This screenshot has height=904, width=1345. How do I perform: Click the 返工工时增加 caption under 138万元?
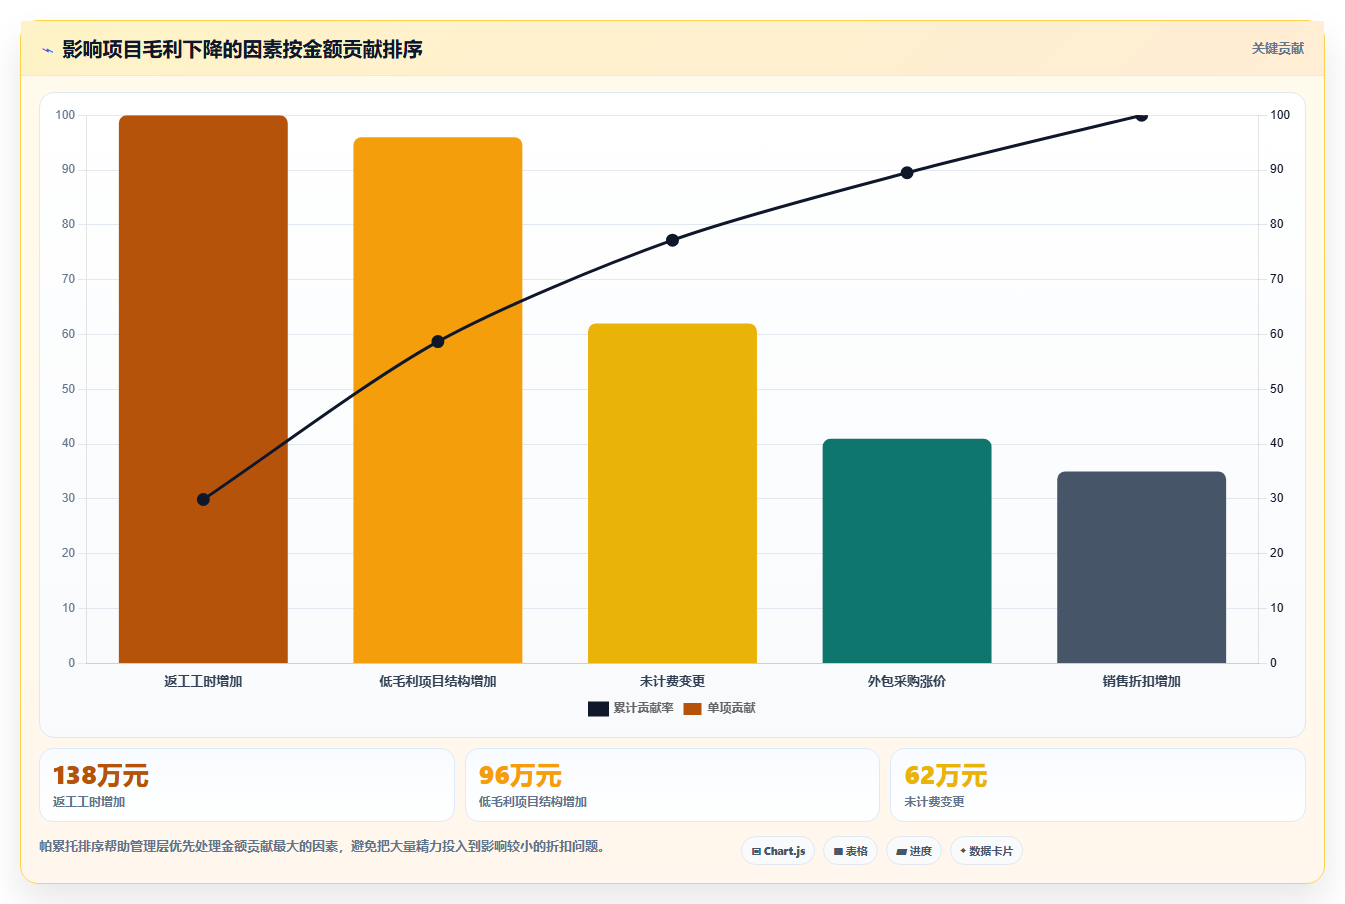pos(89,802)
